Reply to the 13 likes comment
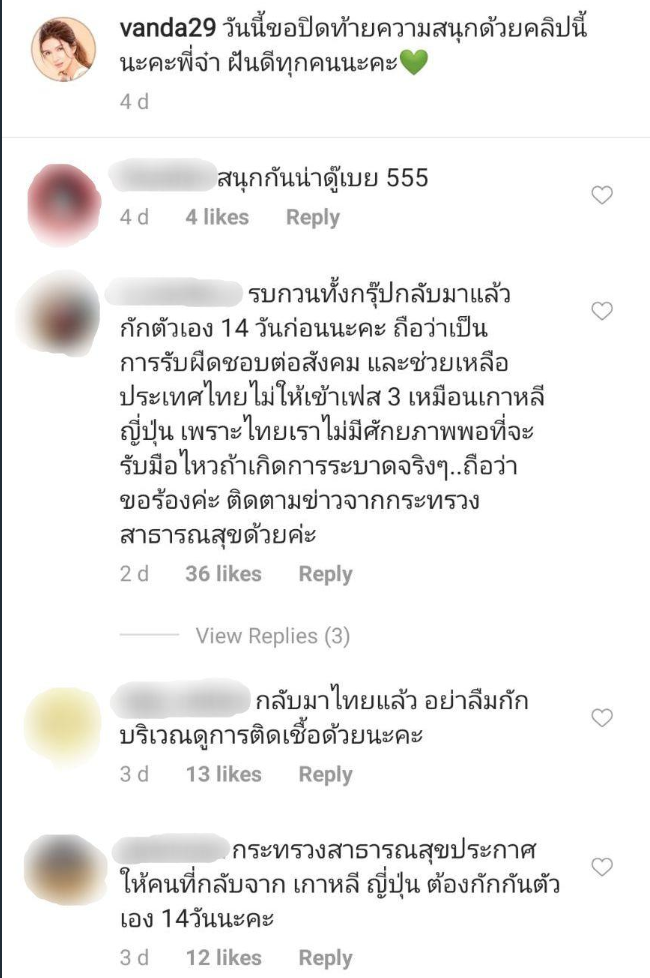The height and width of the screenshot is (978, 650). point(325,775)
